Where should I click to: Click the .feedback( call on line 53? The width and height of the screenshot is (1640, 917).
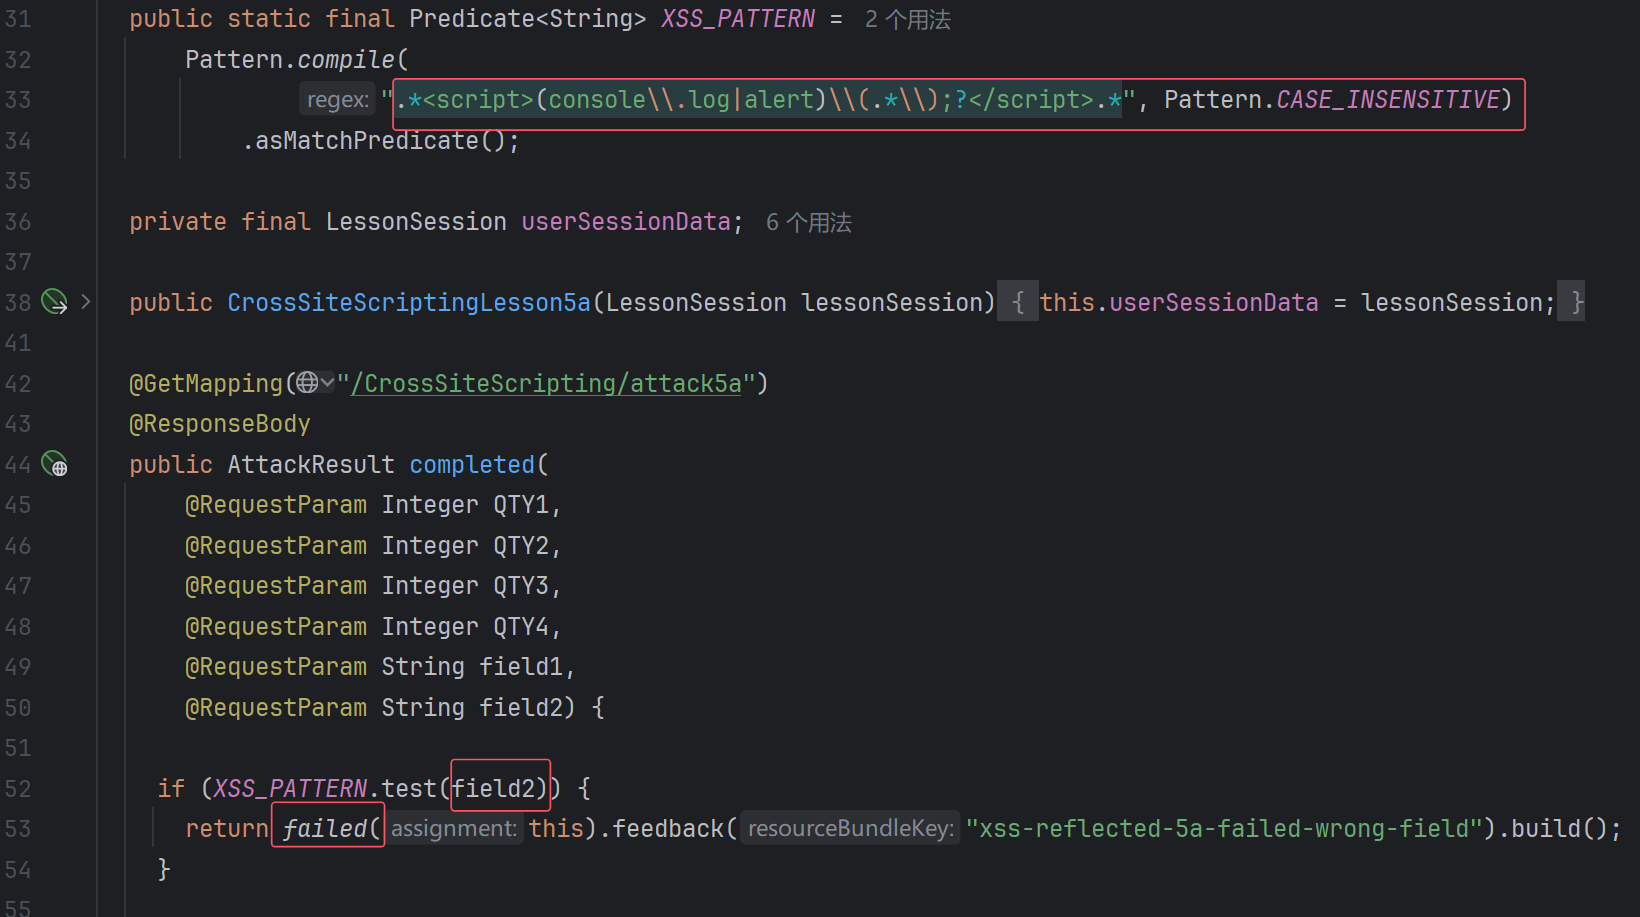[x=668, y=828]
